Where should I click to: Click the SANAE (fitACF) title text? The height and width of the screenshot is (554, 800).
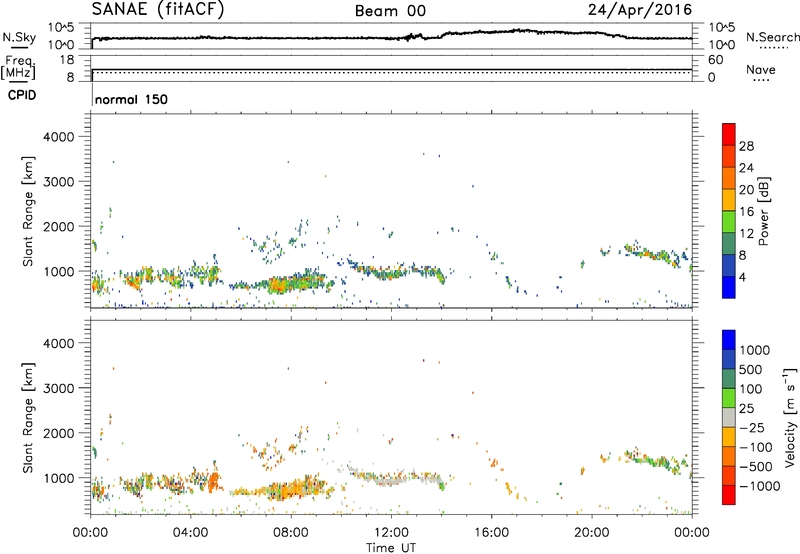158,10
